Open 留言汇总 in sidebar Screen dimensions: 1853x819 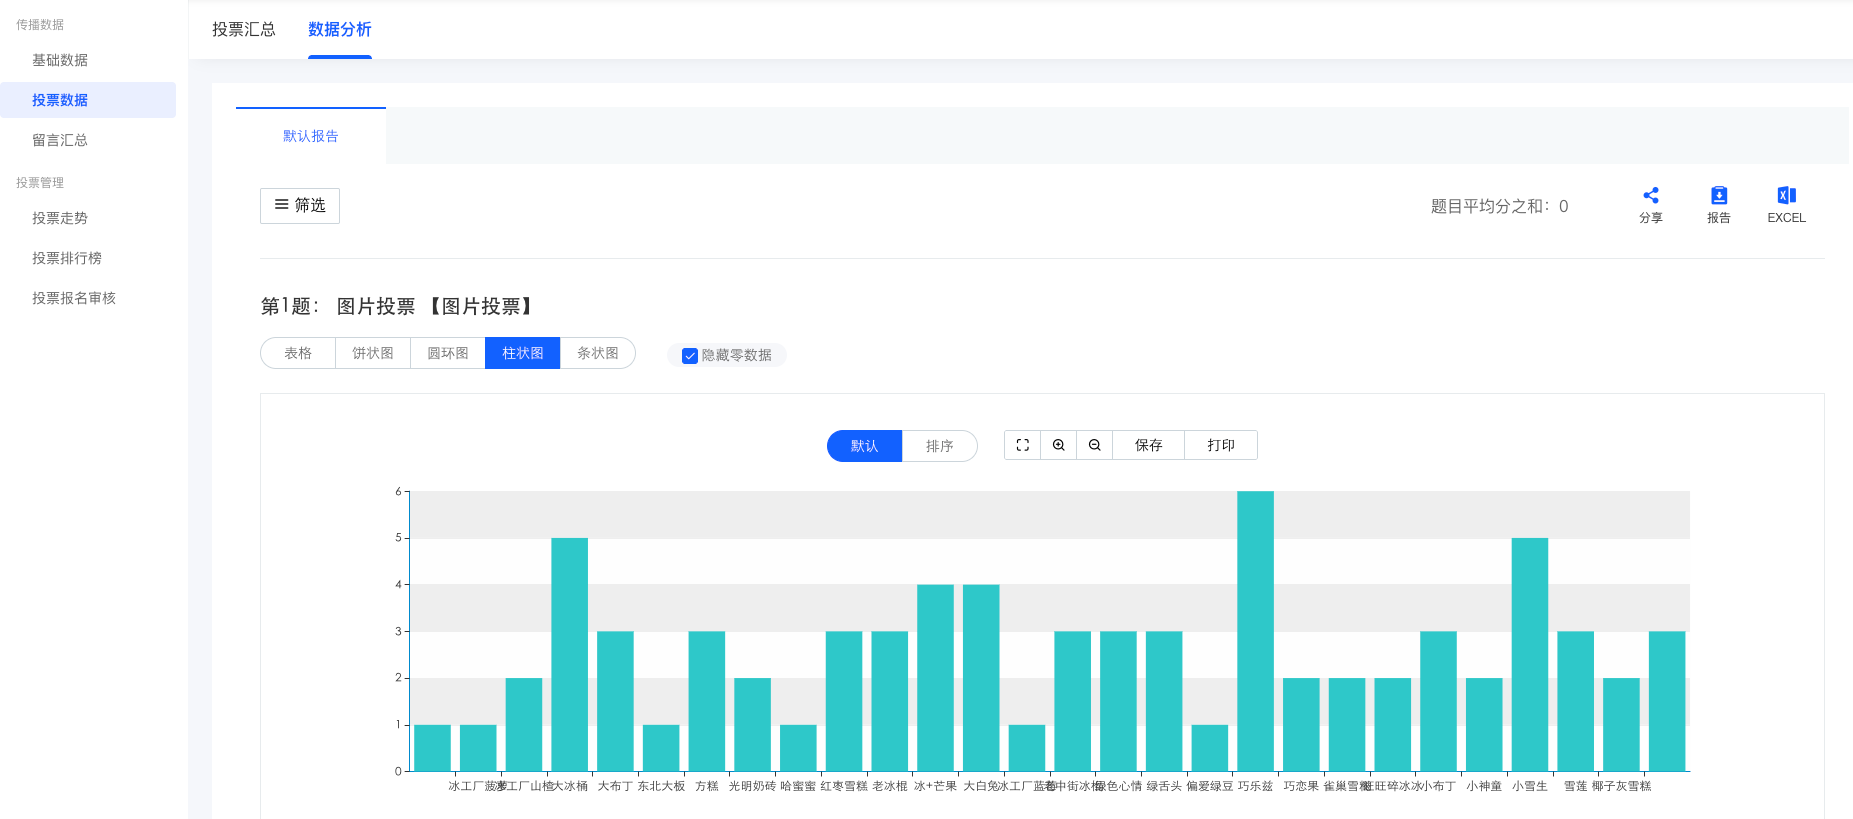click(60, 140)
